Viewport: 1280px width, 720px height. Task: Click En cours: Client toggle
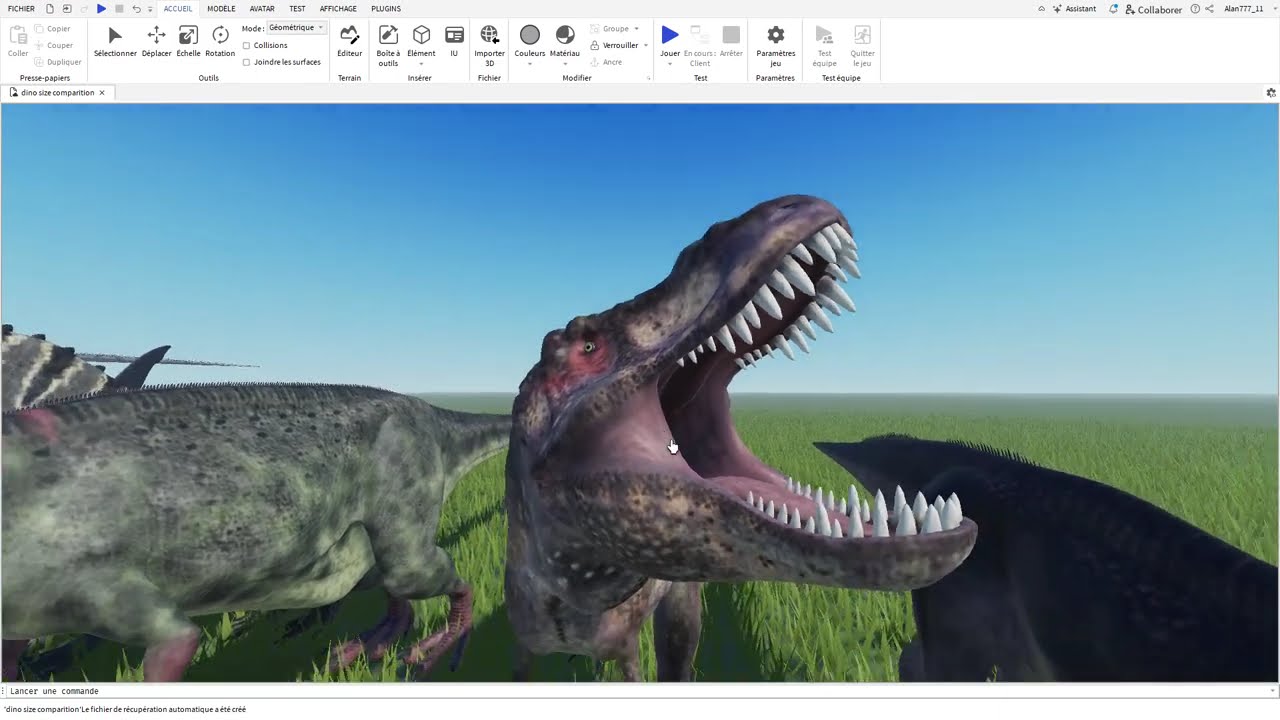point(699,45)
